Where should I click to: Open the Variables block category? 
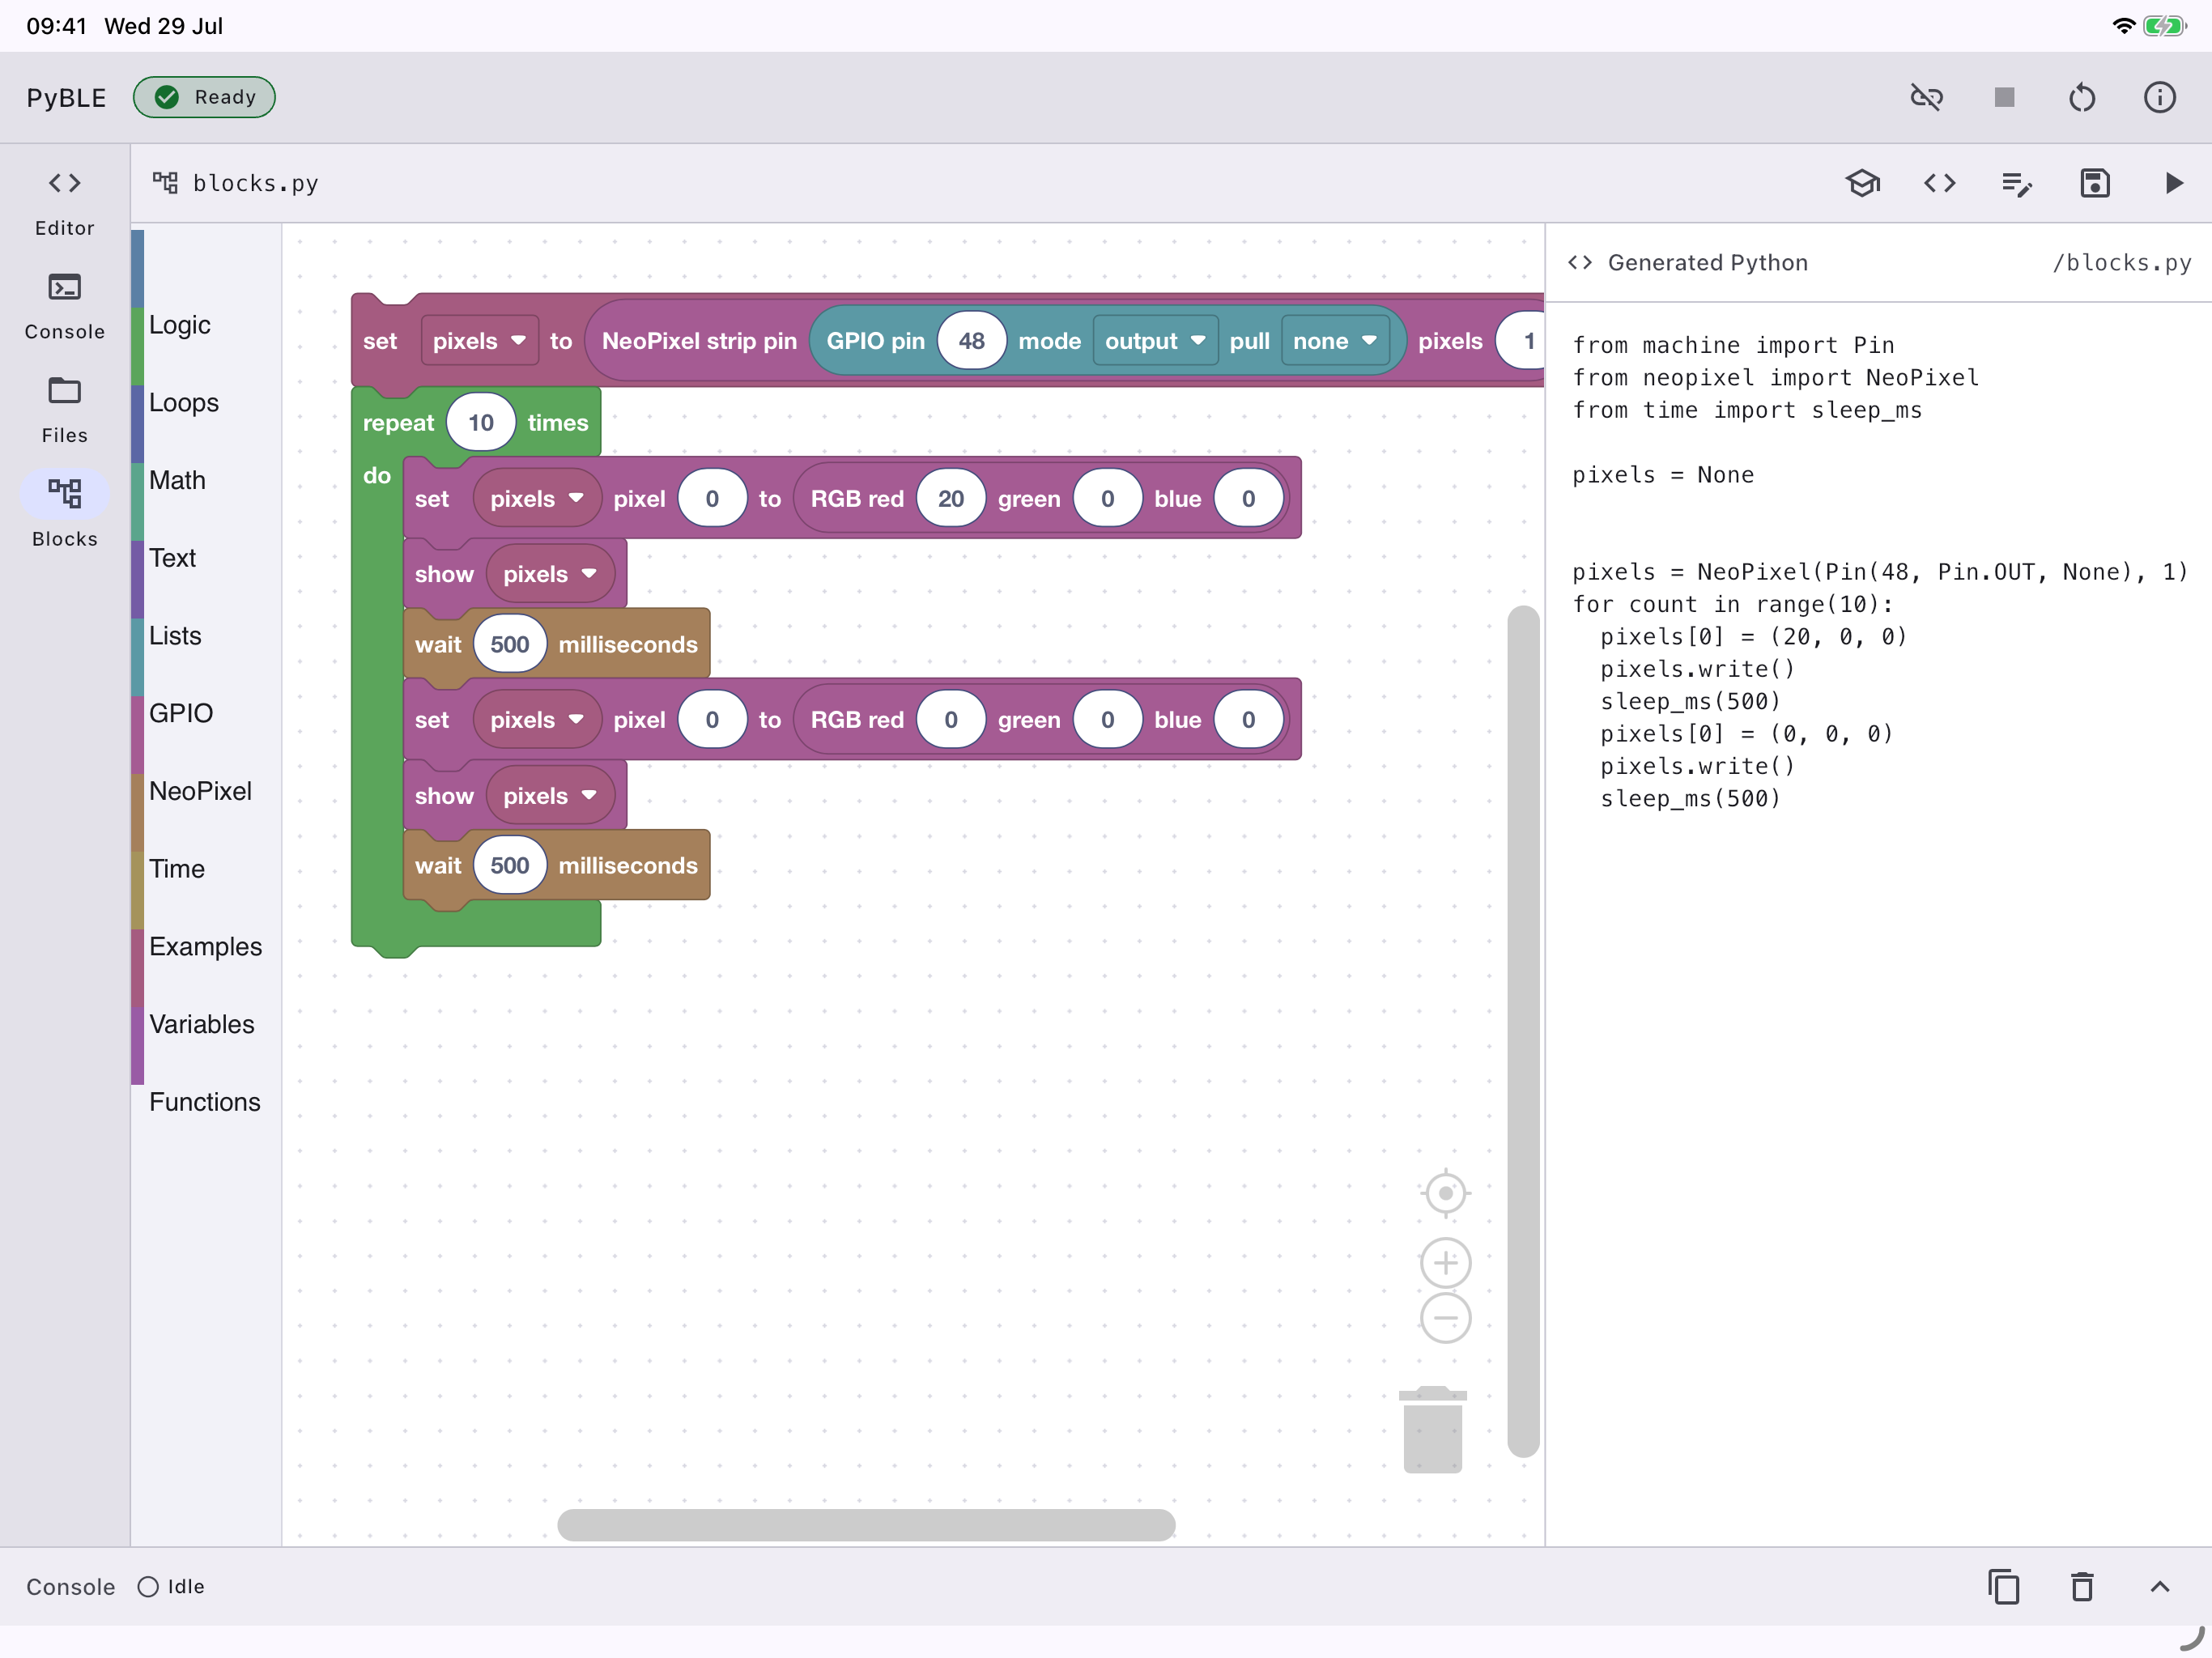point(202,1024)
